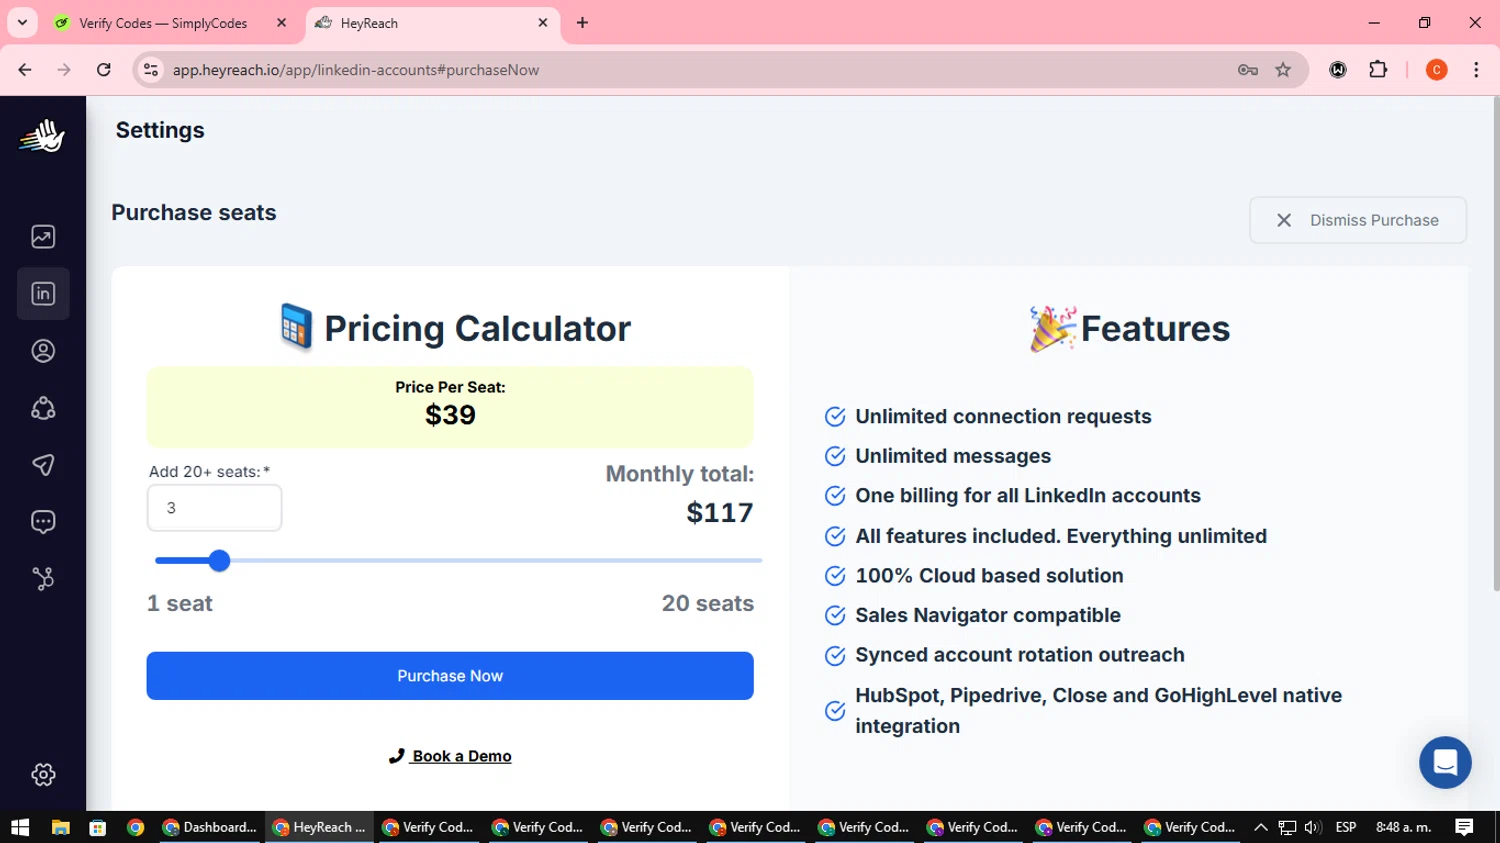Viewport: 1500px width, 843px height.
Task: Open the Chrome profile avatar C
Action: (x=1436, y=69)
